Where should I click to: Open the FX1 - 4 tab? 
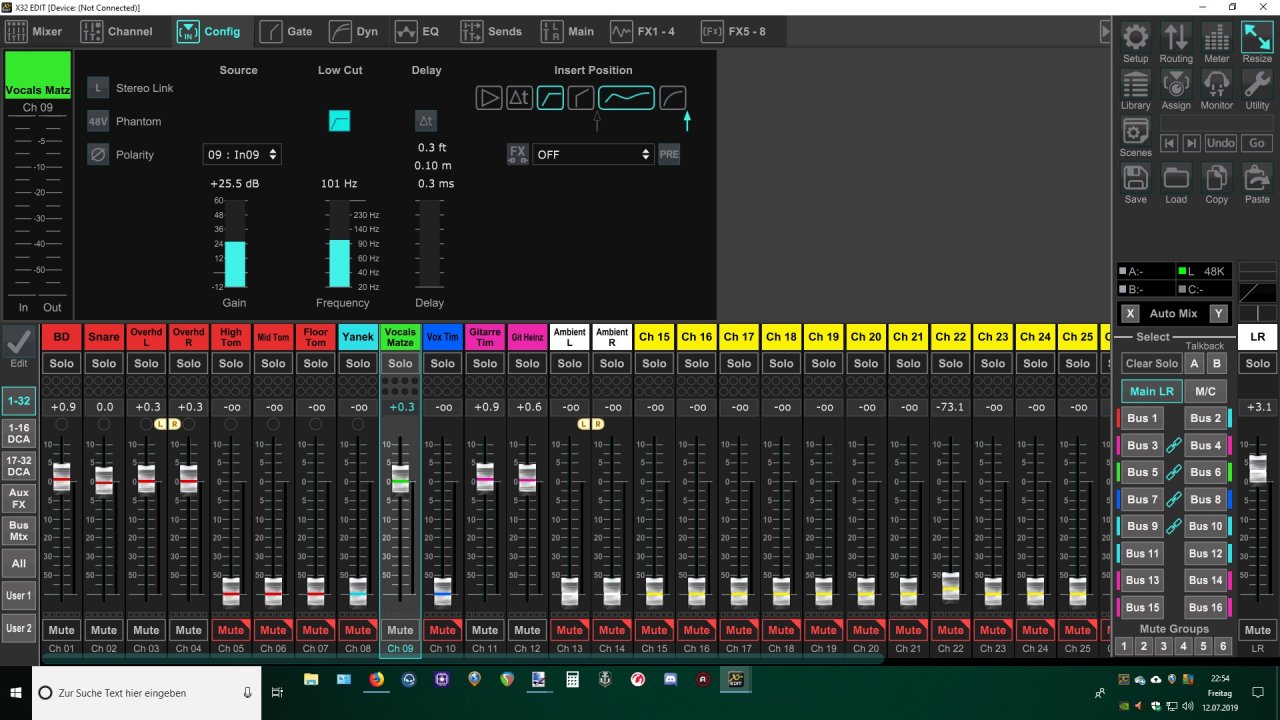click(x=643, y=32)
